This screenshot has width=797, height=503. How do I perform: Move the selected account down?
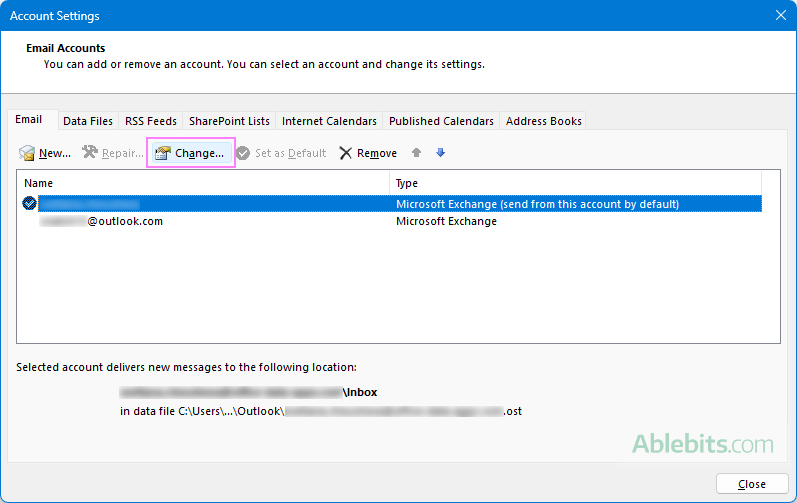(x=441, y=152)
